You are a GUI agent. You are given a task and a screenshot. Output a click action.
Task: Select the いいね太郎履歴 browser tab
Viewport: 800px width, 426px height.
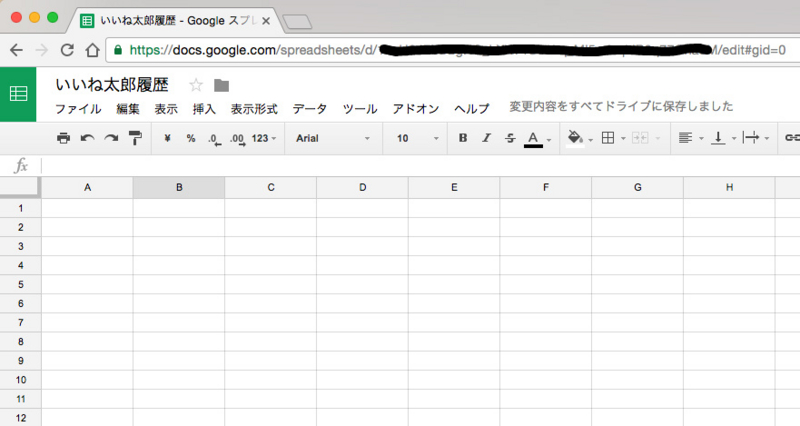click(x=177, y=20)
